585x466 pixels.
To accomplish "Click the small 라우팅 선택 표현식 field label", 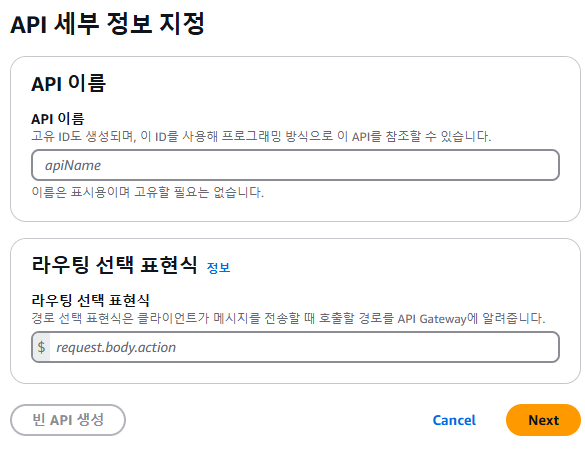I will [x=90, y=300].
